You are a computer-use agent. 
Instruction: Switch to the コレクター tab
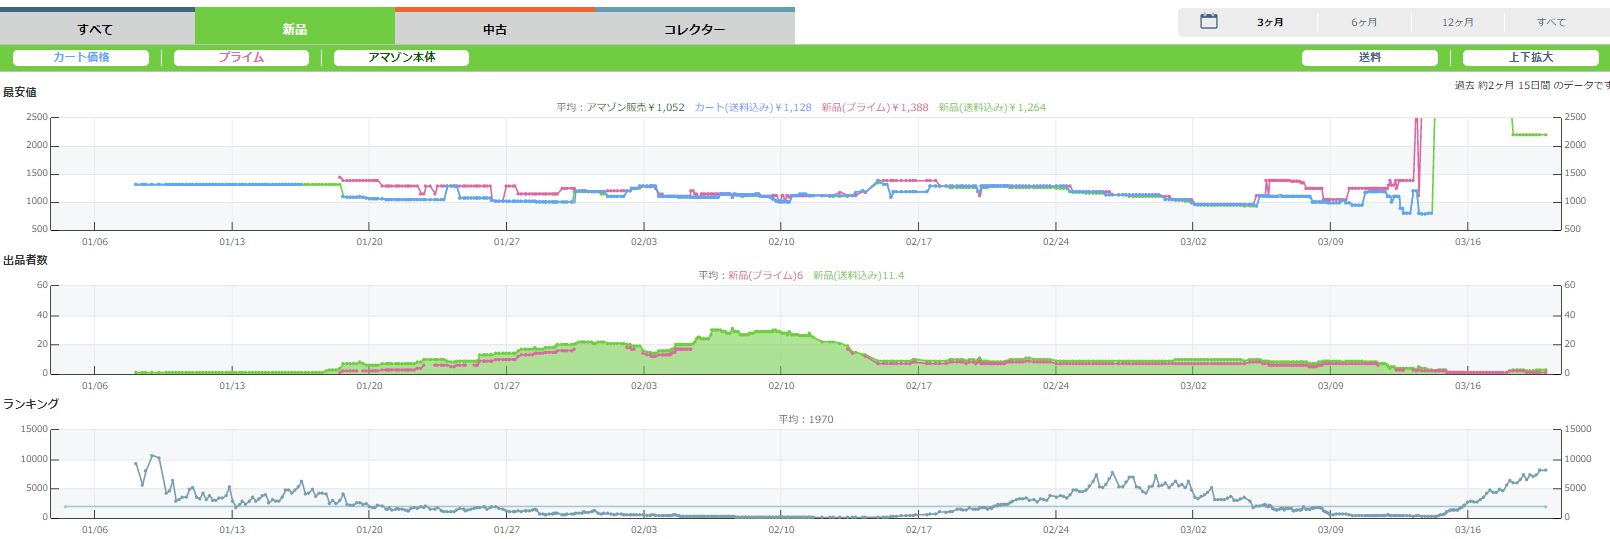point(695,29)
